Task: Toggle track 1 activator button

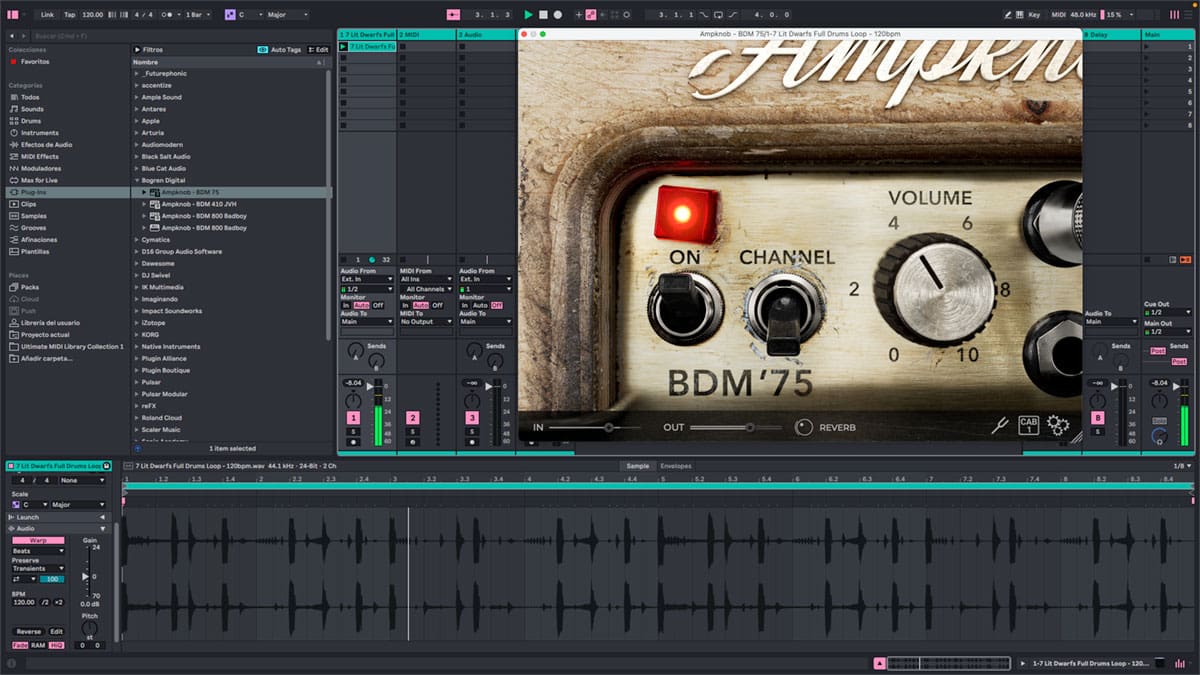Action: click(x=353, y=417)
